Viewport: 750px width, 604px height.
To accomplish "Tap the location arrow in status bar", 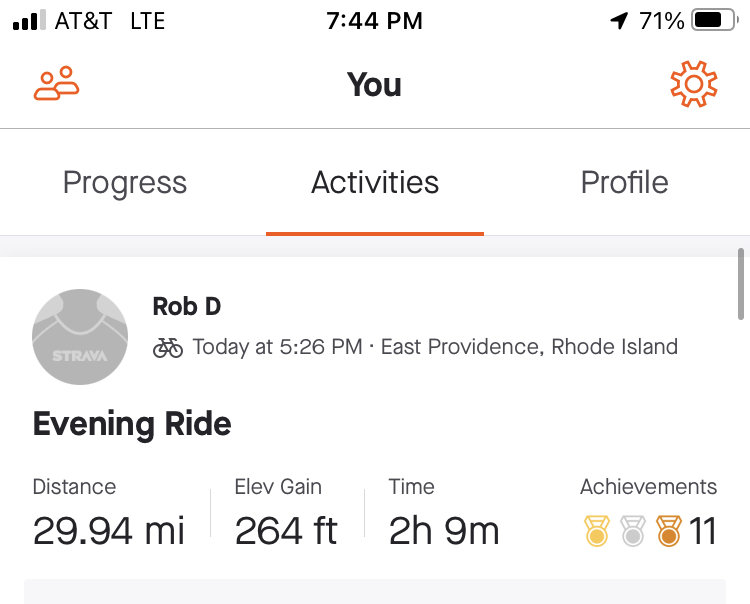I will pos(619,21).
